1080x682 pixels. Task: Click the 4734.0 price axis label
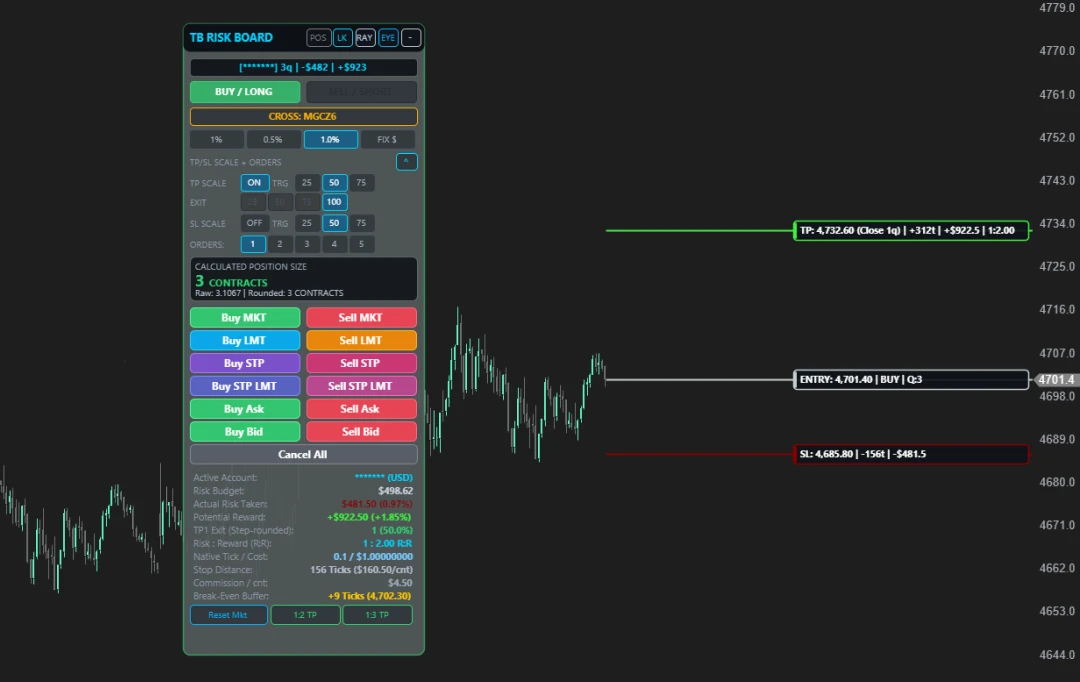1057,224
